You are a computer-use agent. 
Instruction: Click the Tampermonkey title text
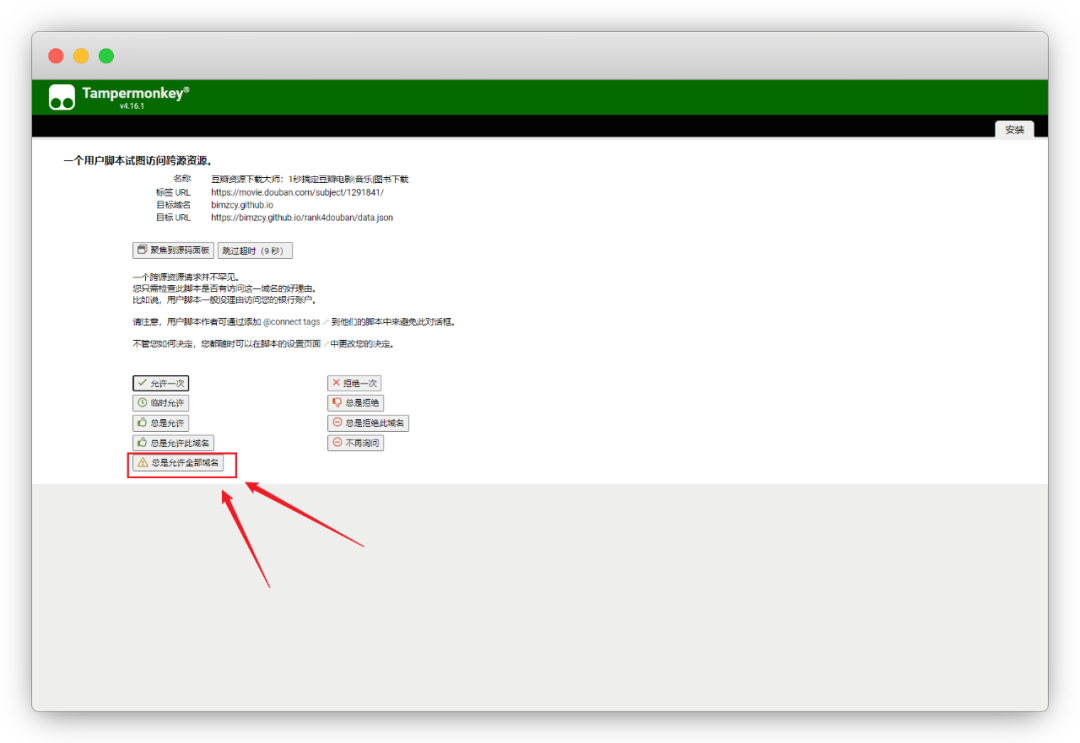tap(134, 93)
